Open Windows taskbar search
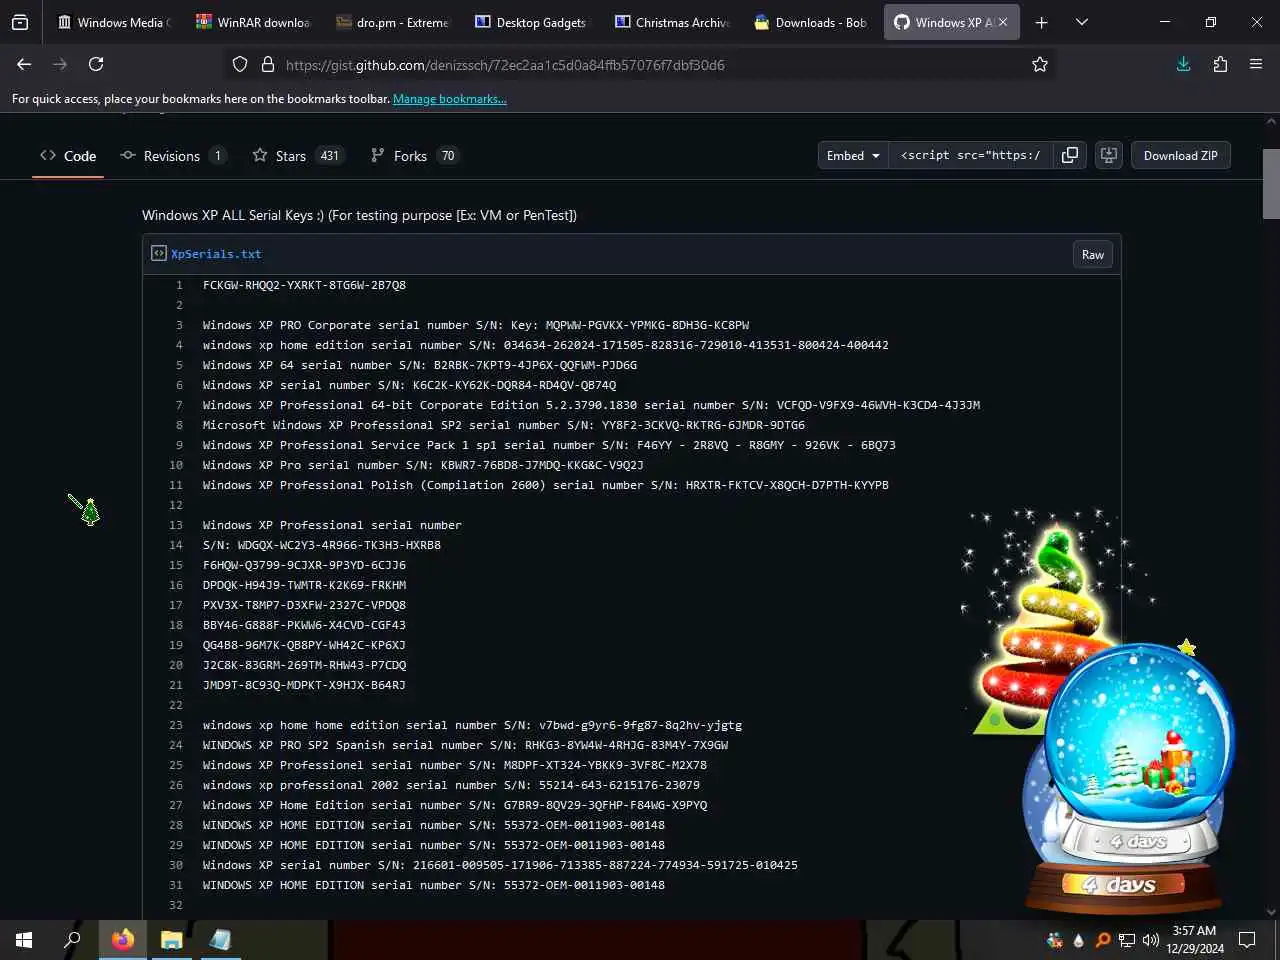This screenshot has height=960, width=1280. [x=72, y=940]
